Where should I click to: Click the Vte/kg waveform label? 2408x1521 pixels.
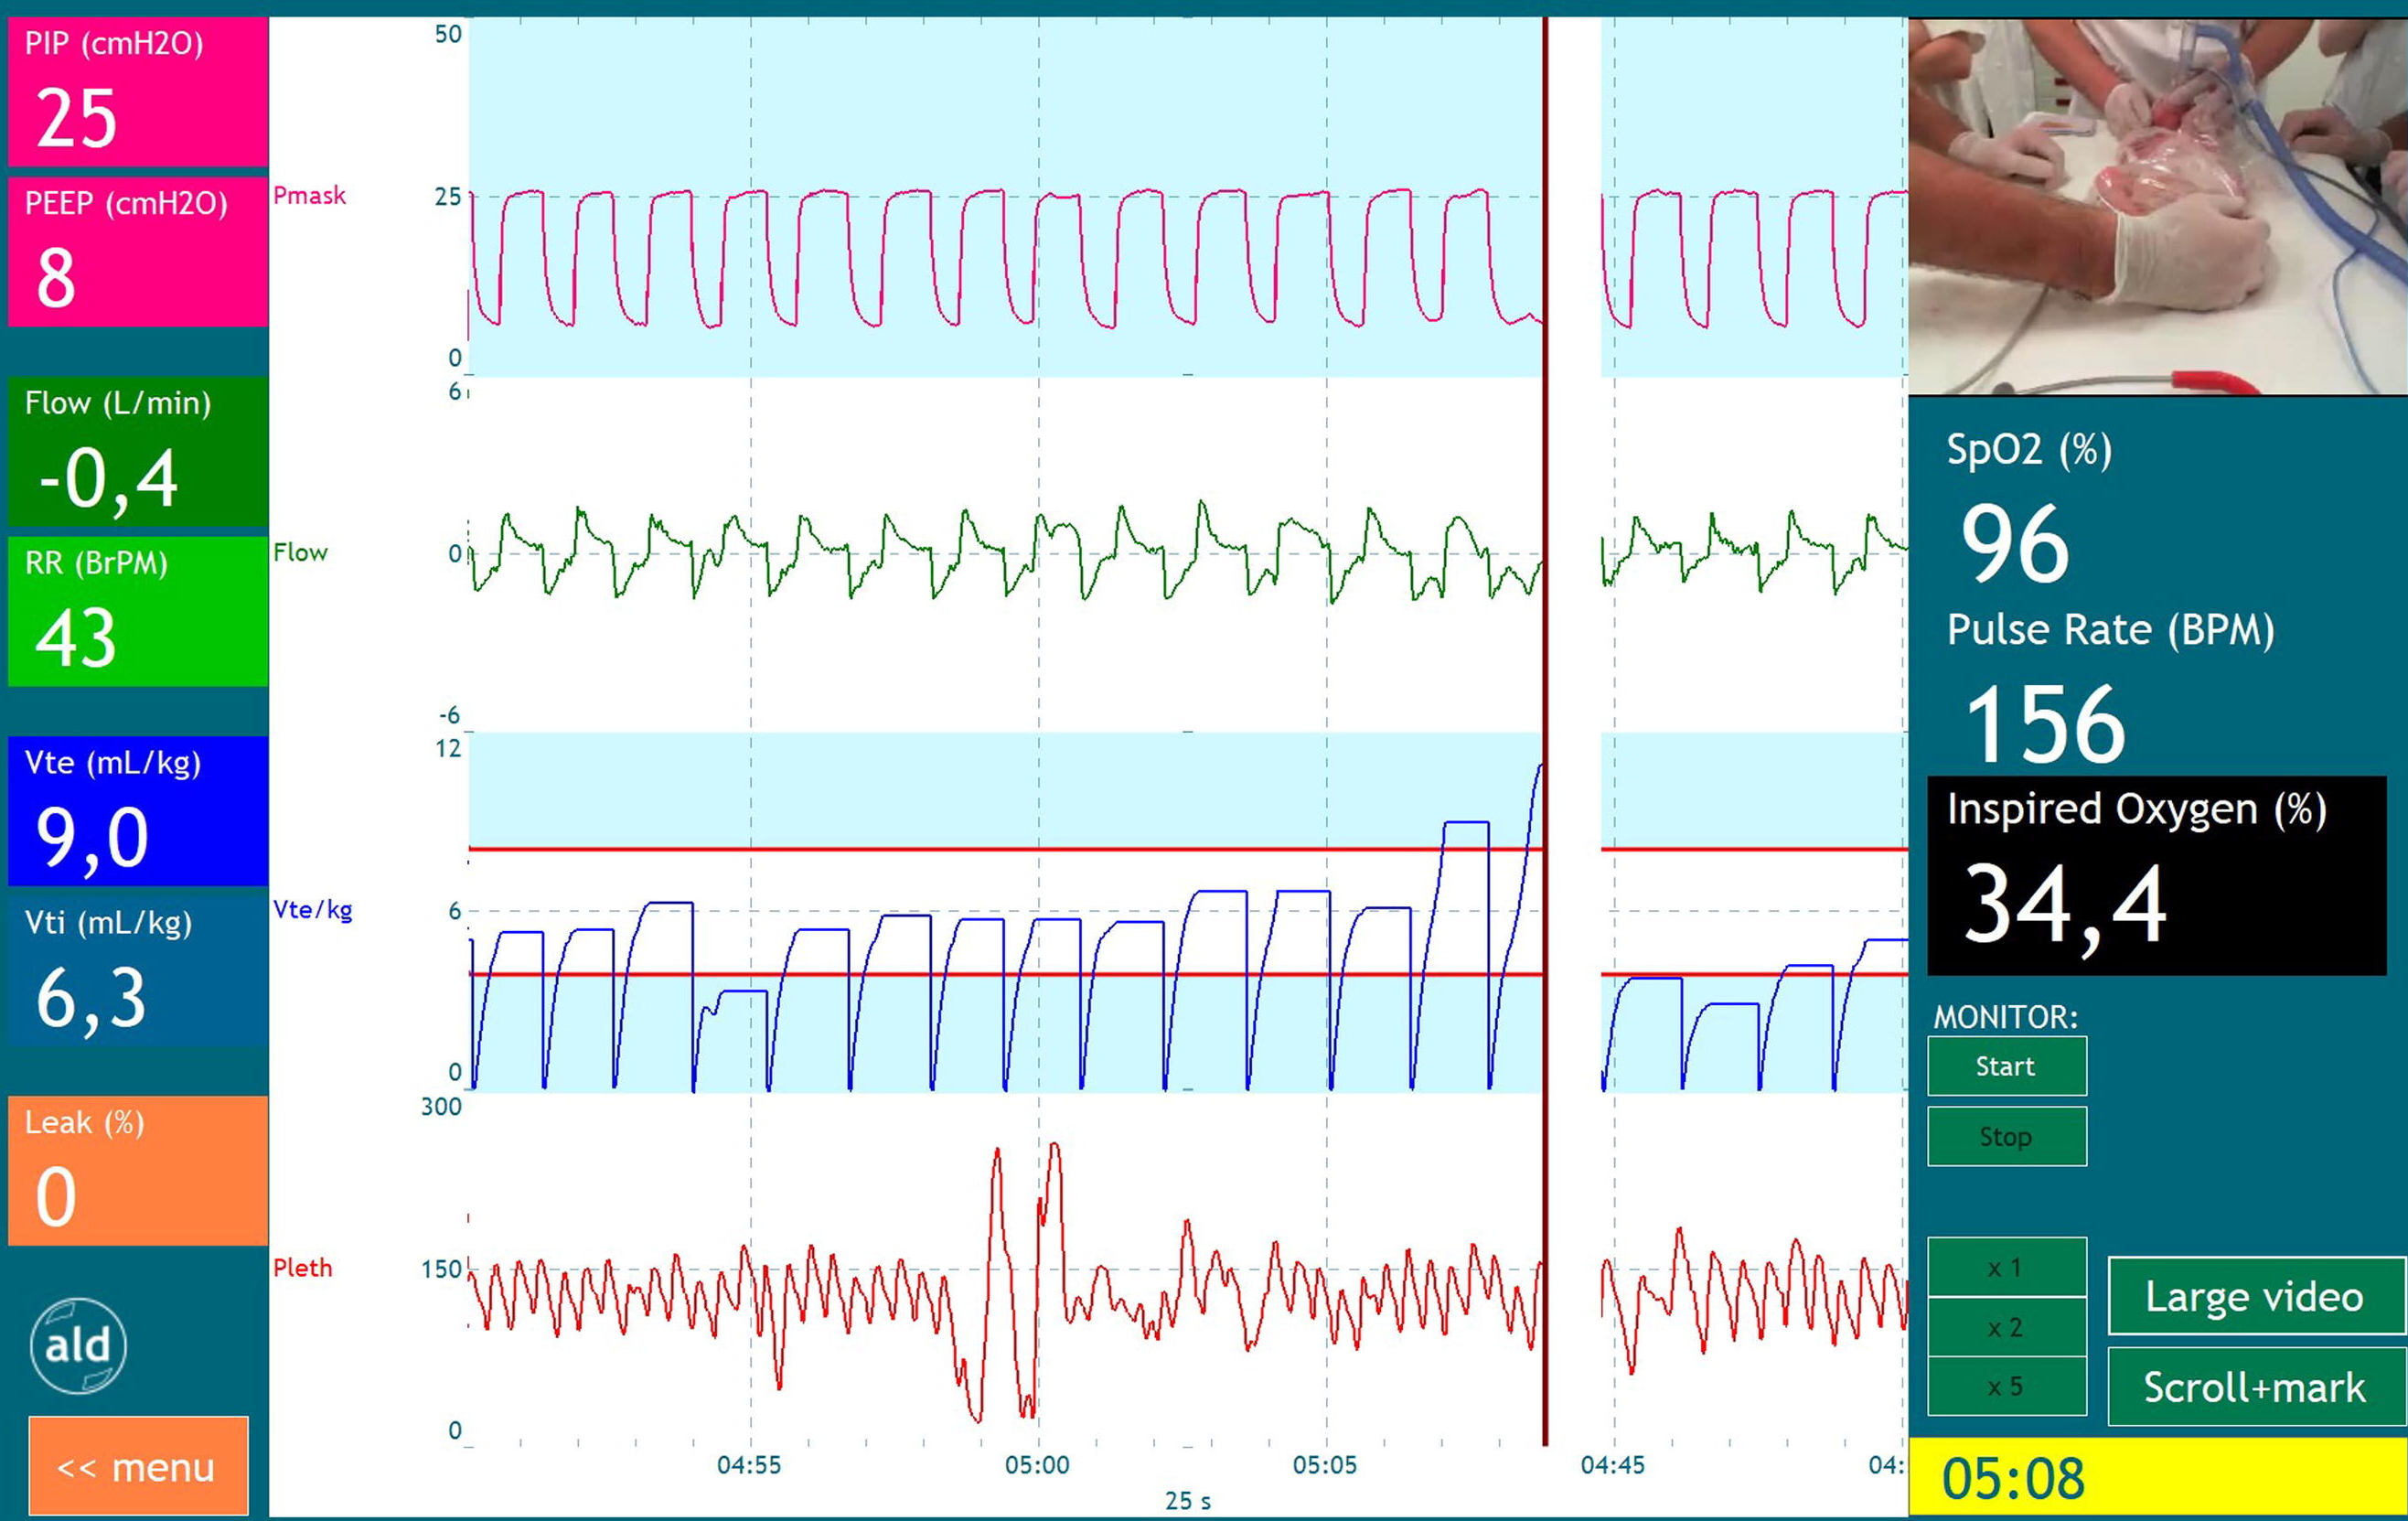(312, 910)
